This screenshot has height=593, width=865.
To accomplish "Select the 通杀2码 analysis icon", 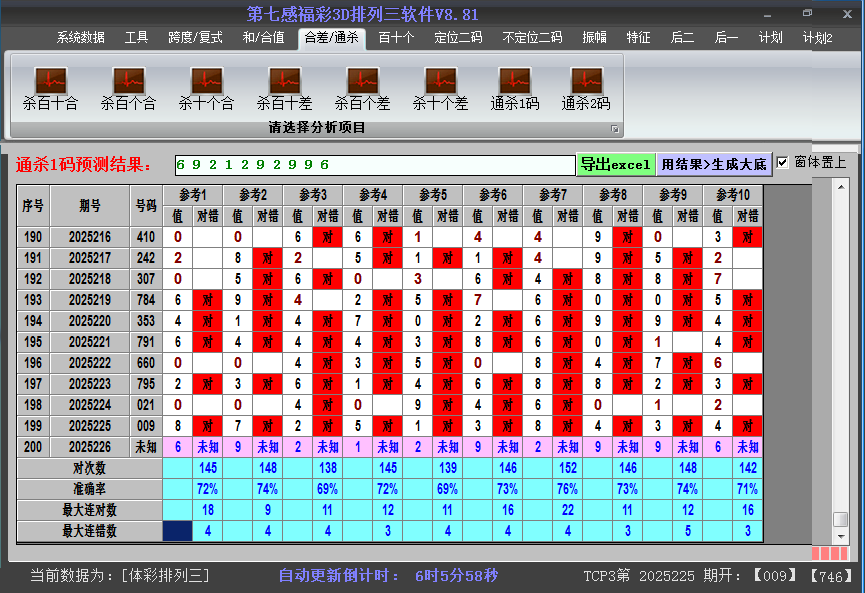I will coord(586,88).
